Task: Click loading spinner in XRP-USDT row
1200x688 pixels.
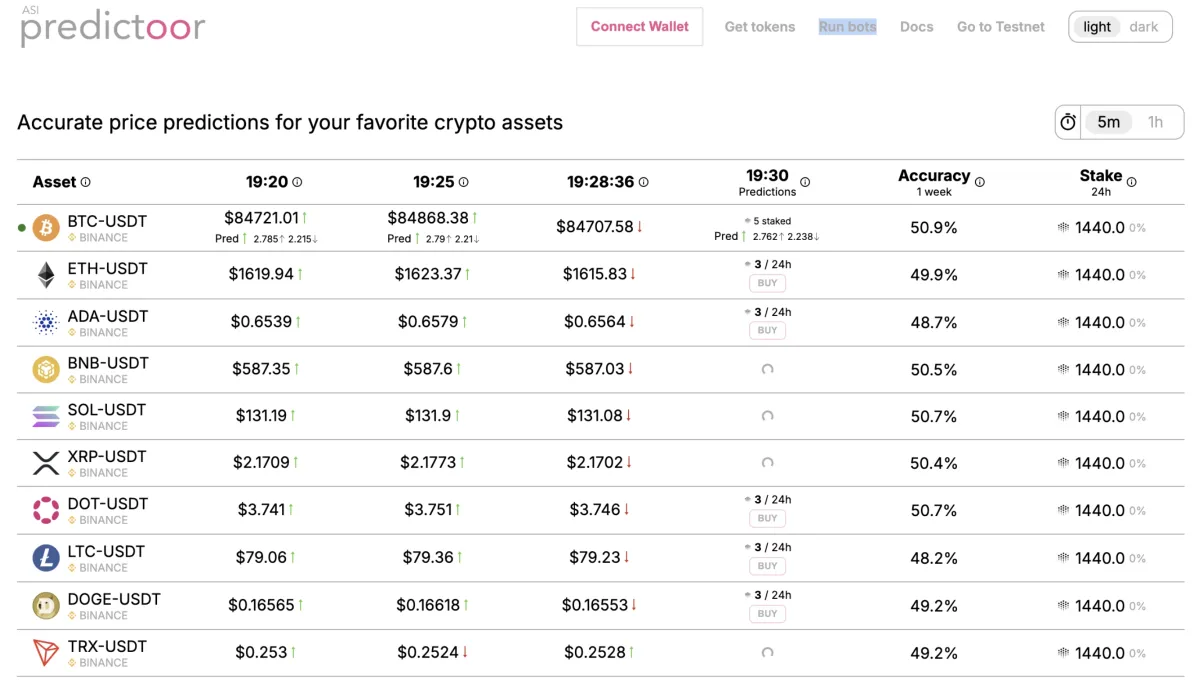Action: 767,463
